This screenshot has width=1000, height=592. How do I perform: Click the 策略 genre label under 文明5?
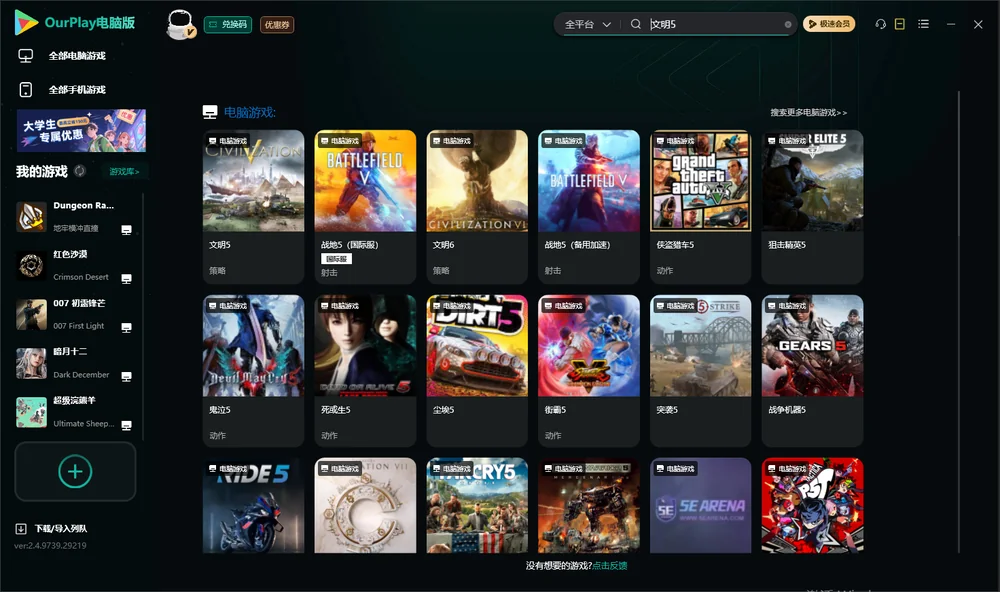[217, 270]
